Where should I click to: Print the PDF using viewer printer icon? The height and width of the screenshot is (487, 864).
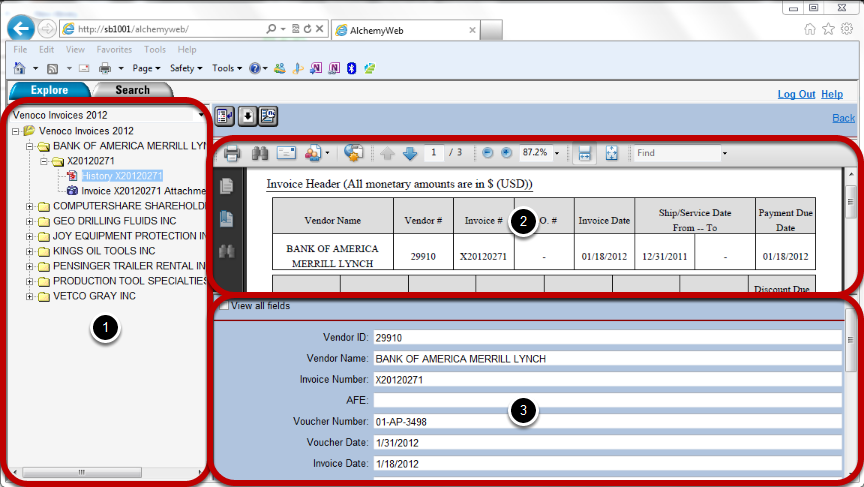pyautogui.click(x=232, y=153)
